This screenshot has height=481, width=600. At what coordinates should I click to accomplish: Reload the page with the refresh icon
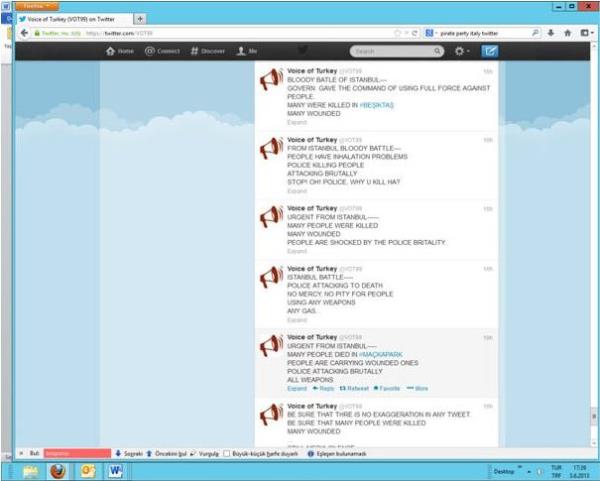[414, 33]
